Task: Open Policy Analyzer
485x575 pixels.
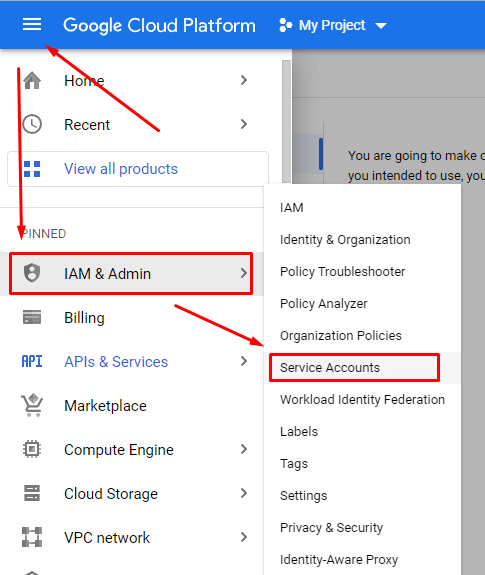Action: (x=362, y=303)
